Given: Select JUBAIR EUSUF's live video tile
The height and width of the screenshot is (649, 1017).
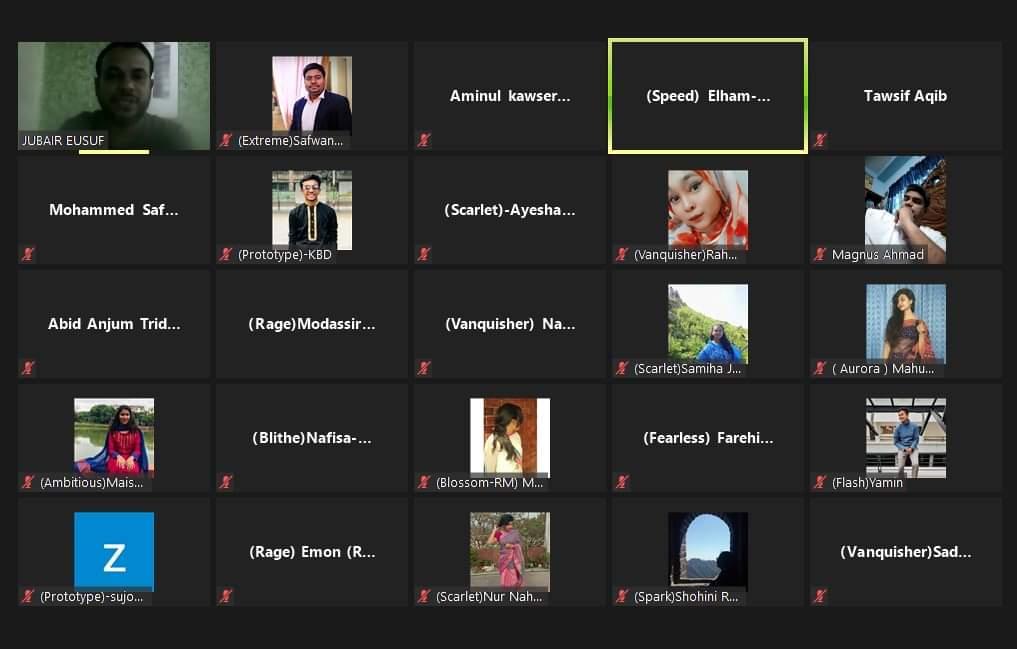Looking at the screenshot, I should (x=114, y=96).
